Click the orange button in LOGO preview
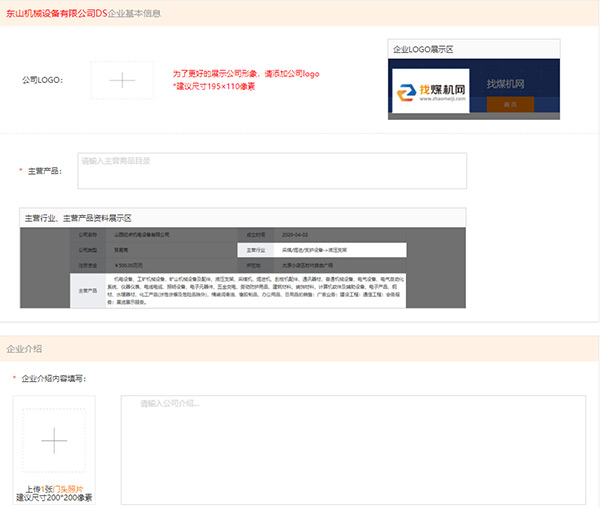The image size is (600, 508). click(x=510, y=104)
